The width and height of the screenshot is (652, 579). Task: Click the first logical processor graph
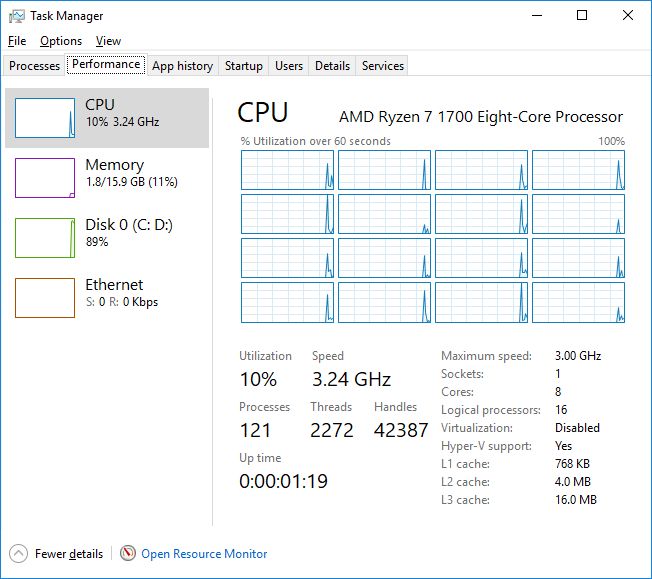point(287,170)
